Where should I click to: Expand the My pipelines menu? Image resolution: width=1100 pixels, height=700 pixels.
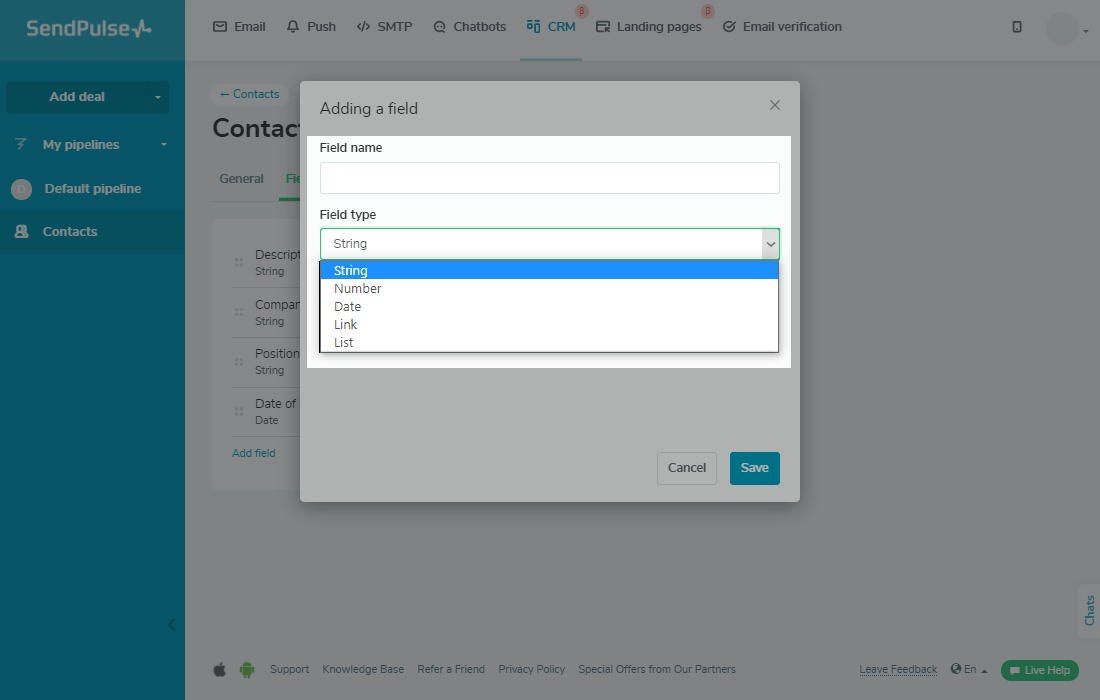[x=164, y=145]
